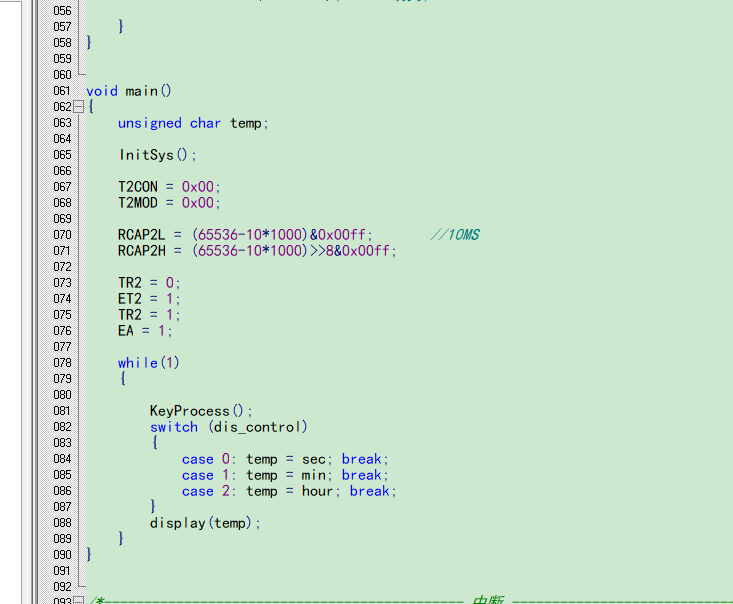Click line number 070 in the gutter
The width and height of the screenshot is (733, 604).
pyautogui.click(x=62, y=235)
